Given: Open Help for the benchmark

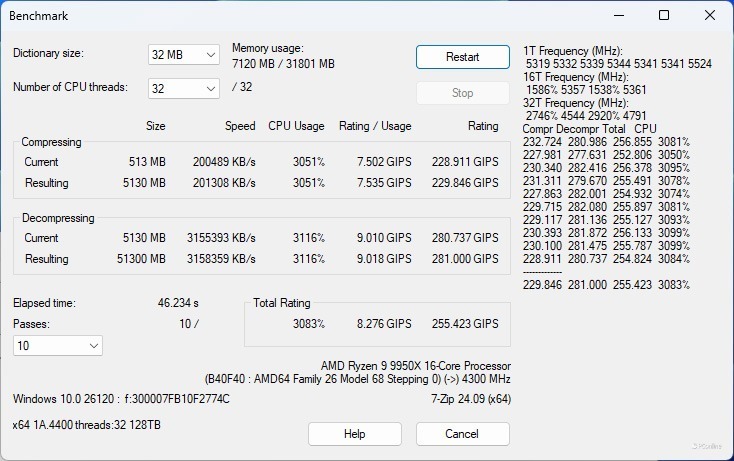Looking at the screenshot, I should tap(354, 434).
